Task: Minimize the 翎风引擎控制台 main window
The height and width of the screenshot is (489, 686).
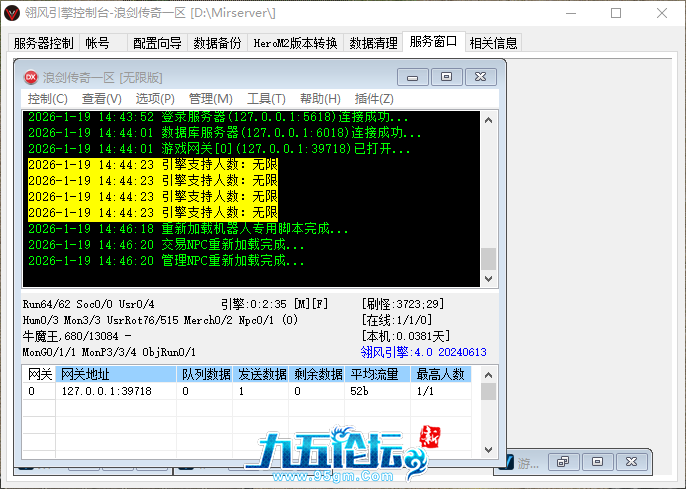Action: click(570, 13)
